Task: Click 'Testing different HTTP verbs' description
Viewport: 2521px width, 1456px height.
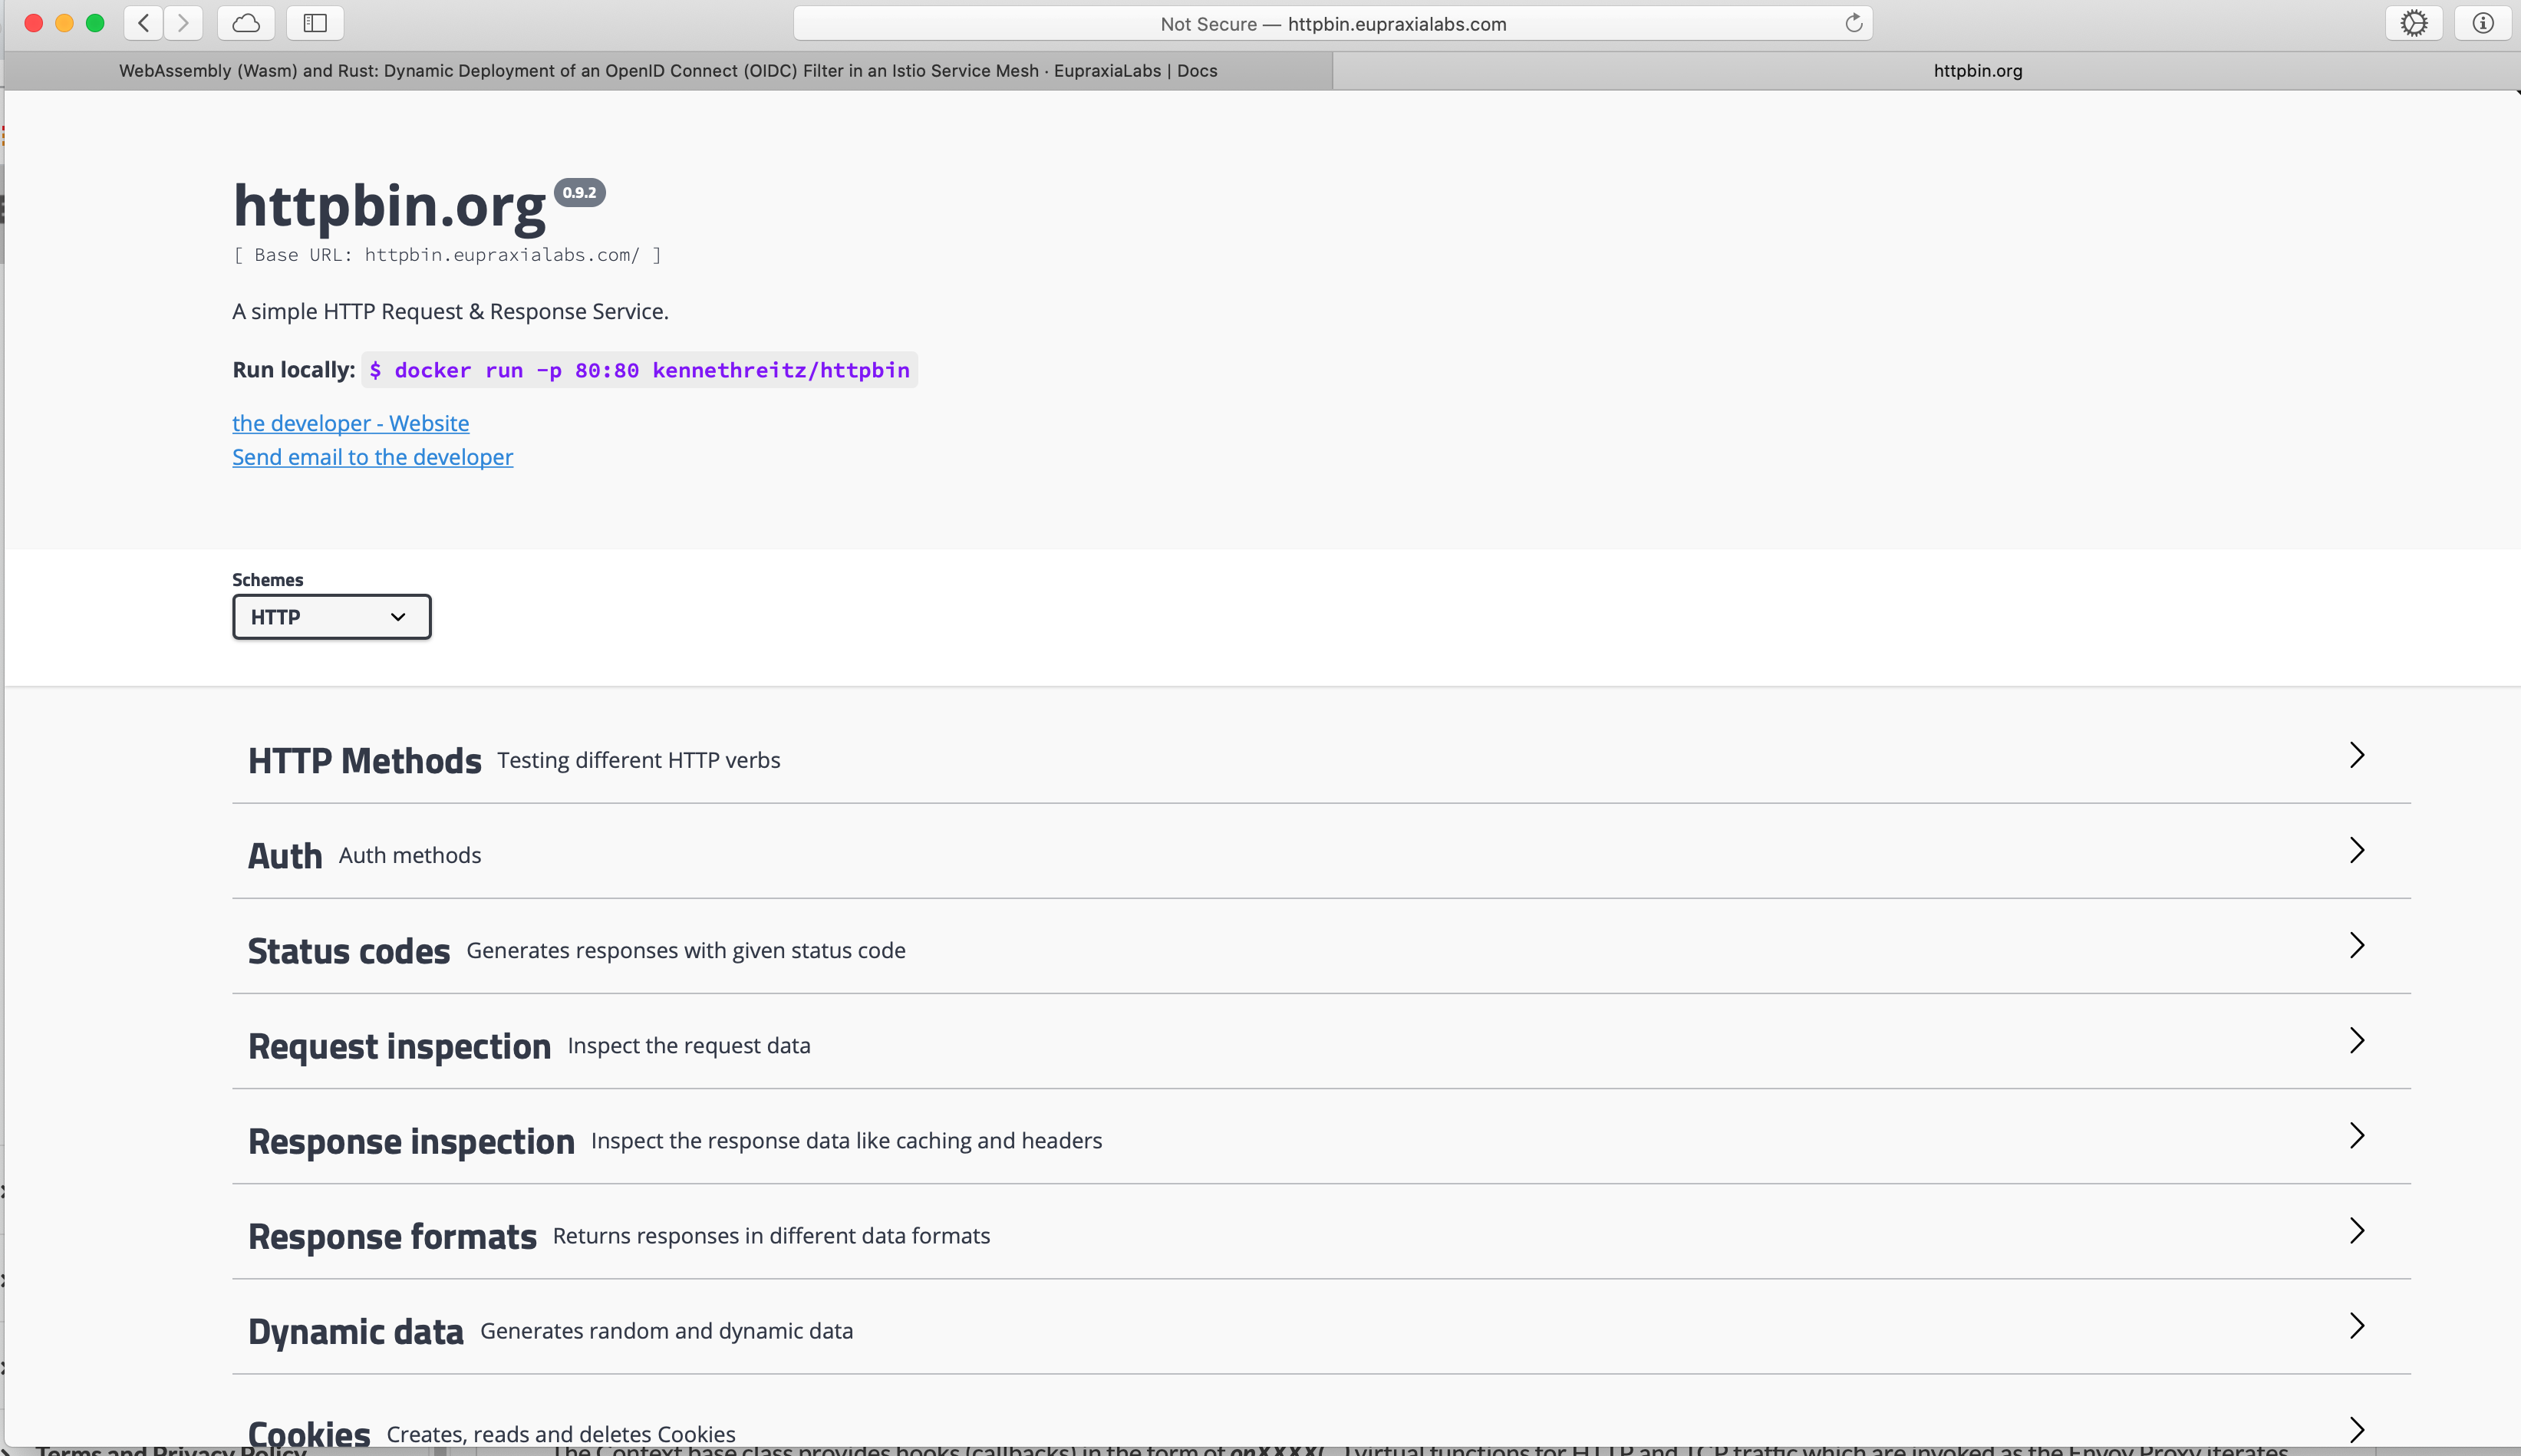Action: (x=639, y=760)
